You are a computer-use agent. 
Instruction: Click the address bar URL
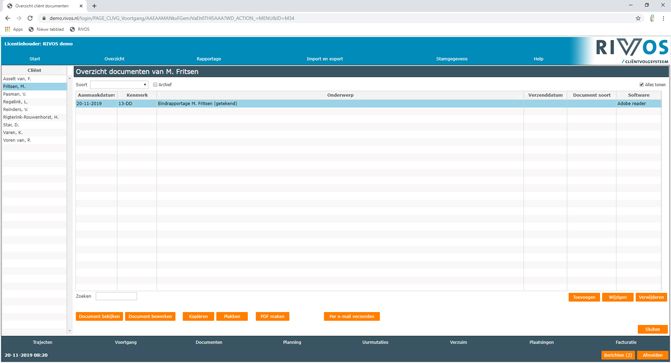click(x=172, y=18)
